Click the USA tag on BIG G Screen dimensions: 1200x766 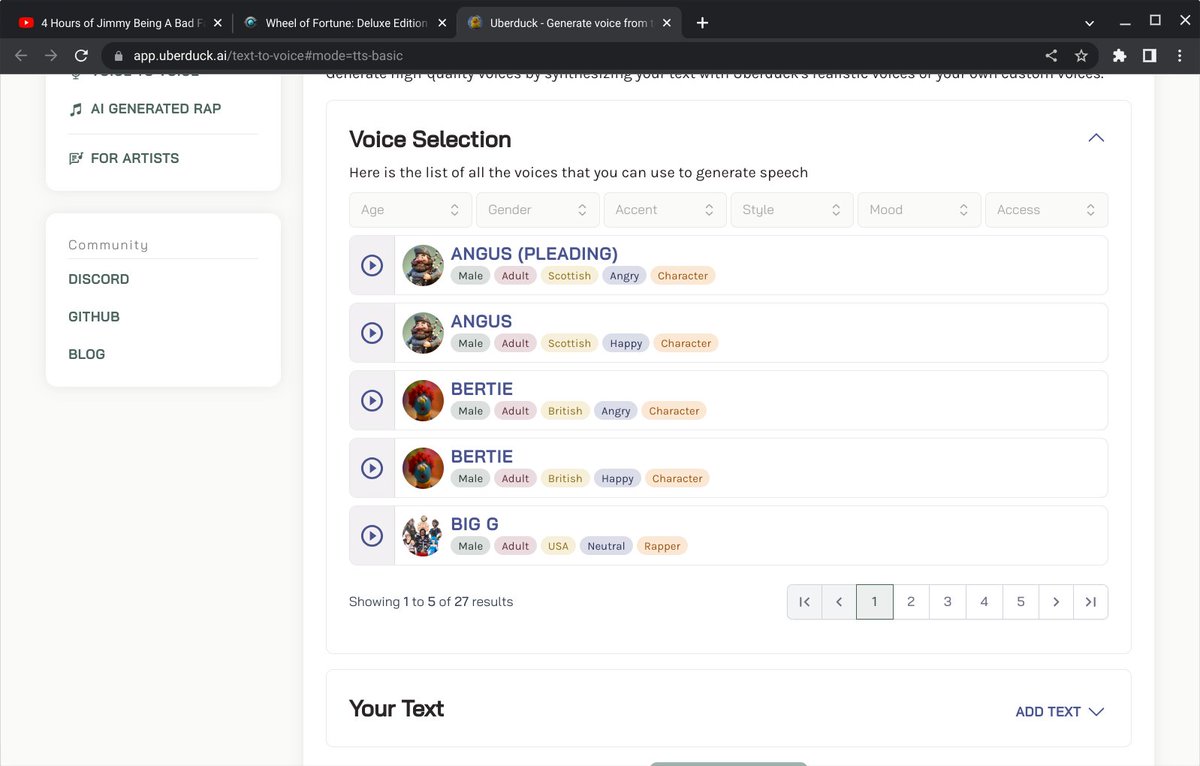click(x=558, y=546)
